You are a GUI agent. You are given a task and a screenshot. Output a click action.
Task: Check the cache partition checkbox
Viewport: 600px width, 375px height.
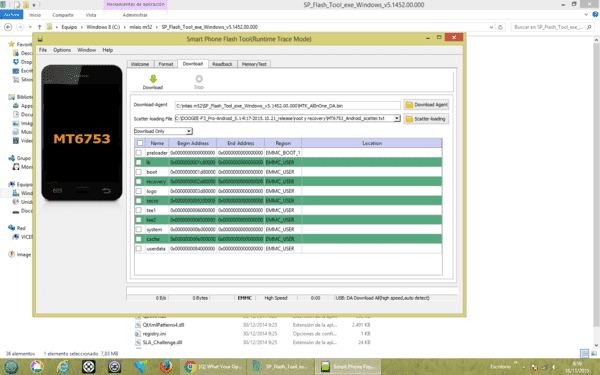[x=139, y=239]
